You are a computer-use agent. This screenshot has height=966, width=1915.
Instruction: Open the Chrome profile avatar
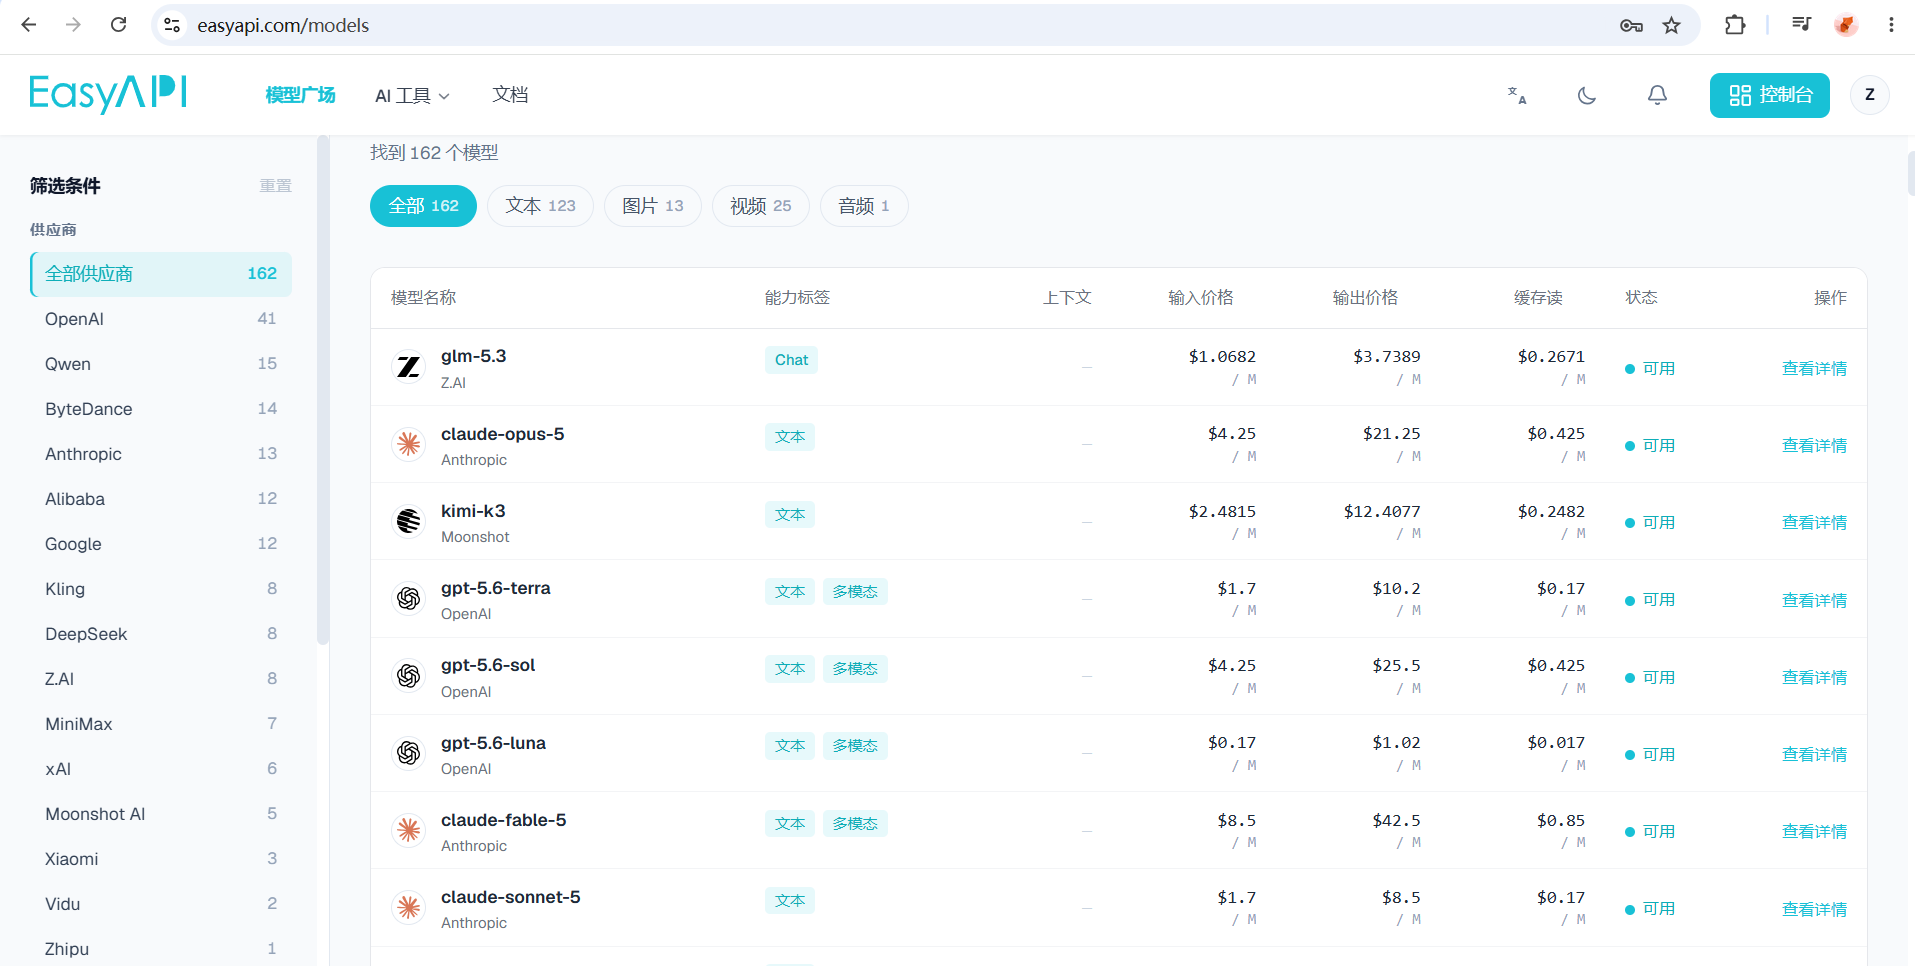pos(1846,25)
